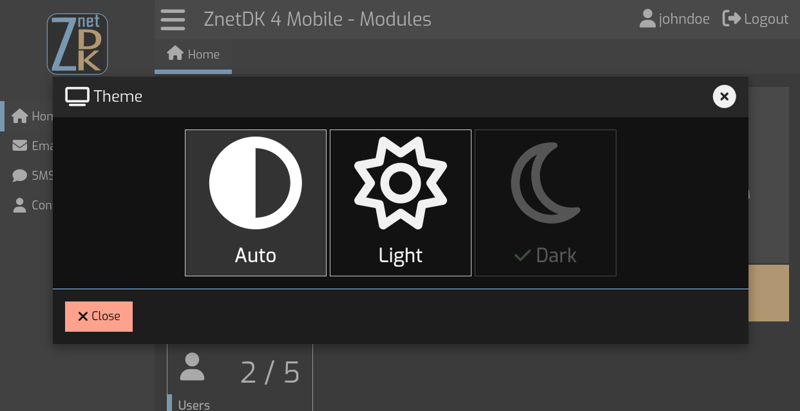Click the SMS speech bubble icon
The image size is (800, 411).
pyautogui.click(x=20, y=176)
